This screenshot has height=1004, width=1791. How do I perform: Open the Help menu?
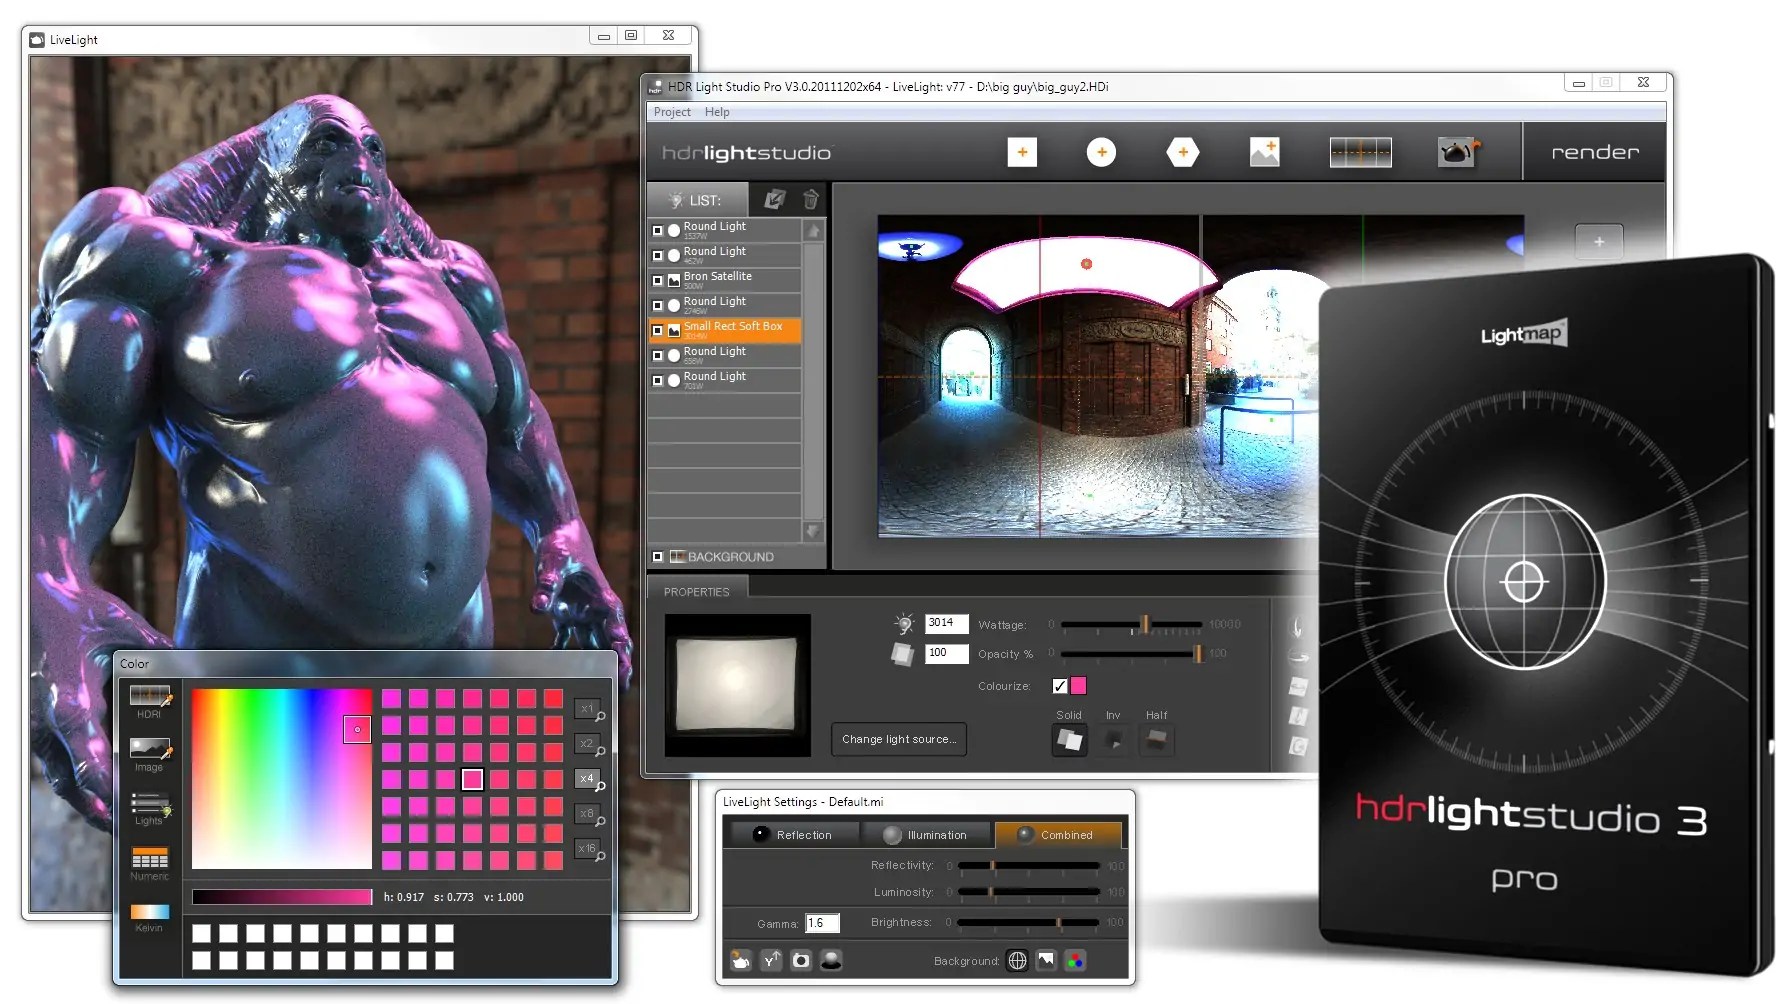[717, 112]
